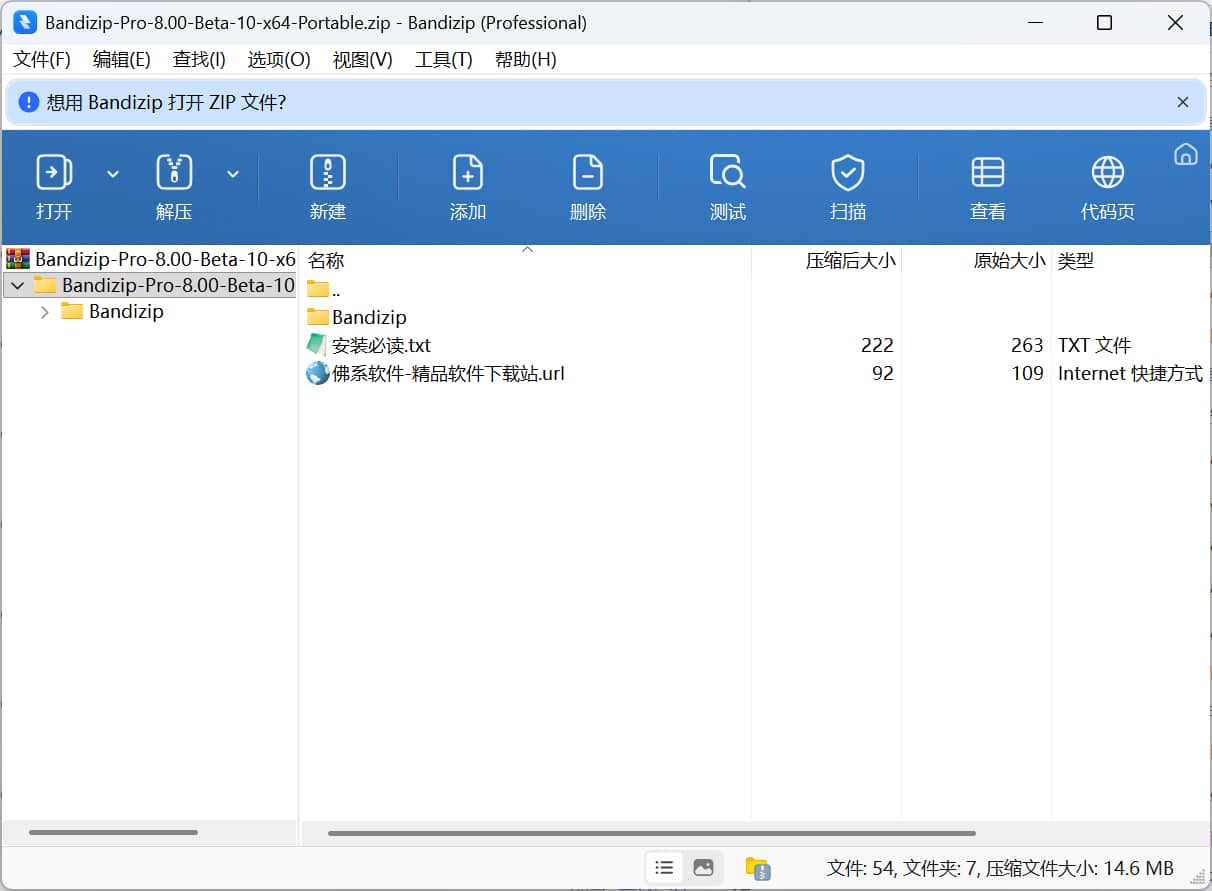Click the archive icon beside root tree node
1212x891 pixels.
18,259
